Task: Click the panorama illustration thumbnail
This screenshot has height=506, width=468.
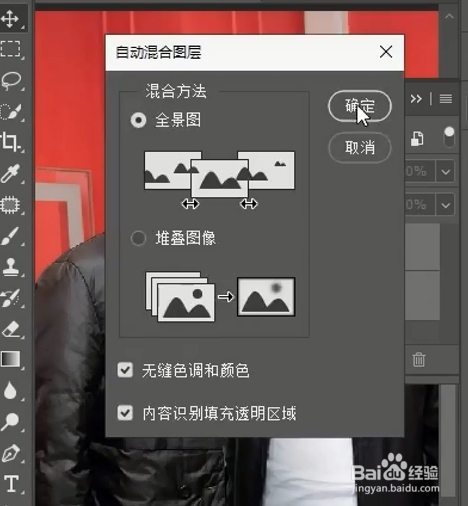Action: [x=219, y=180]
